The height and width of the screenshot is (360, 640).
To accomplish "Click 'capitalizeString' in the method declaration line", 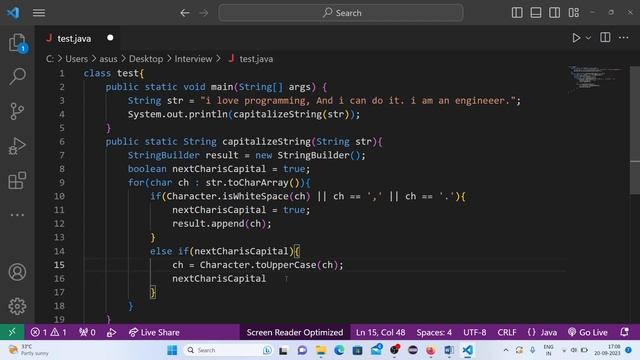I will pyautogui.click(x=266, y=141).
